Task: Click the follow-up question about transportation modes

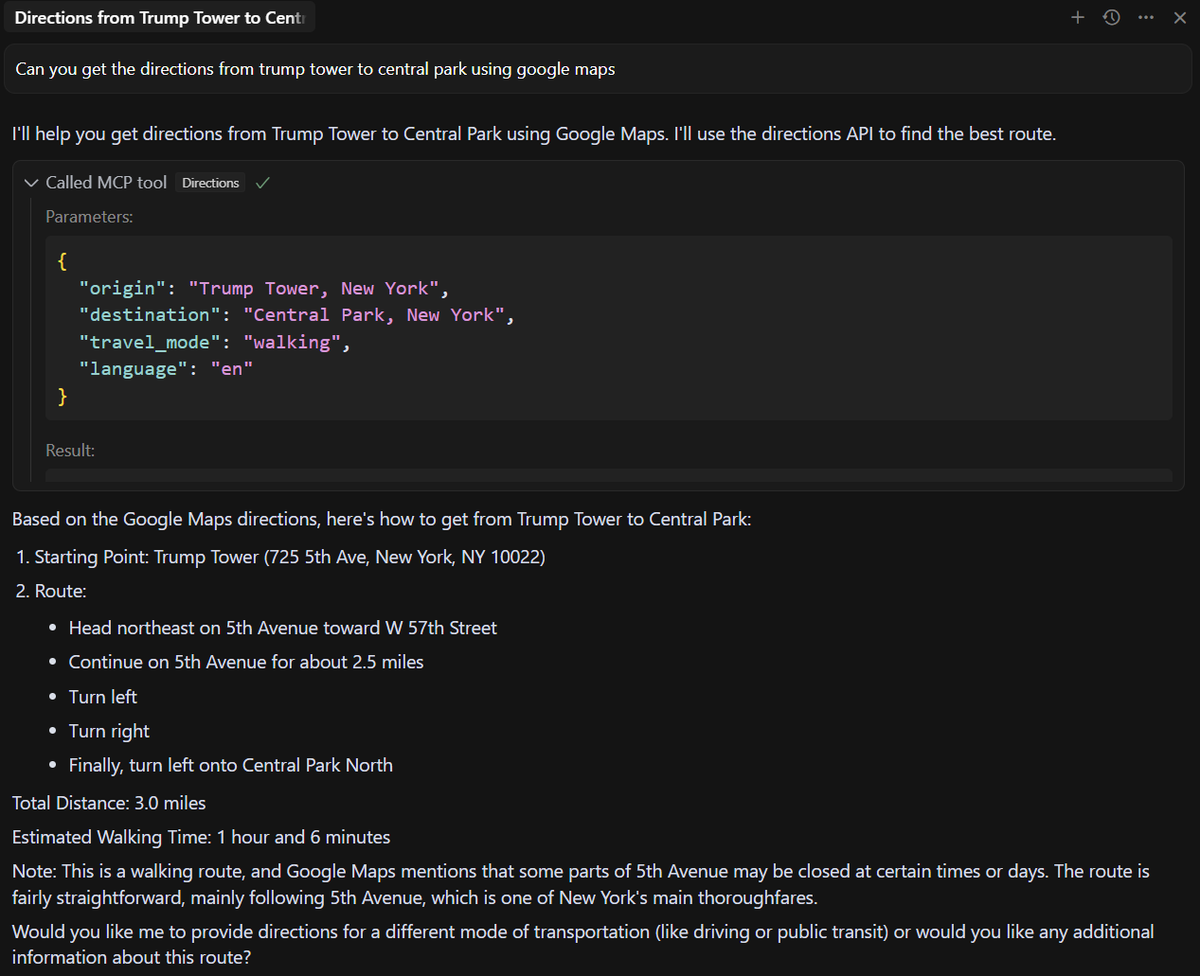Action: pyautogui.click(x=583, y=944)
